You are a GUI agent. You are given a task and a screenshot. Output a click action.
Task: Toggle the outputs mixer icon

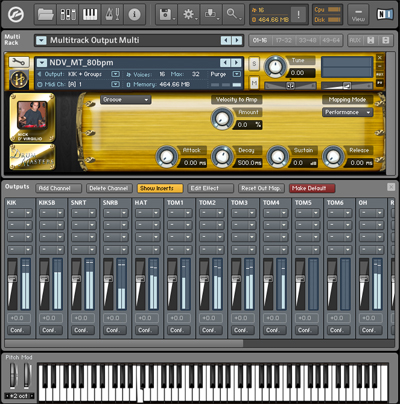tap(68, 14)
